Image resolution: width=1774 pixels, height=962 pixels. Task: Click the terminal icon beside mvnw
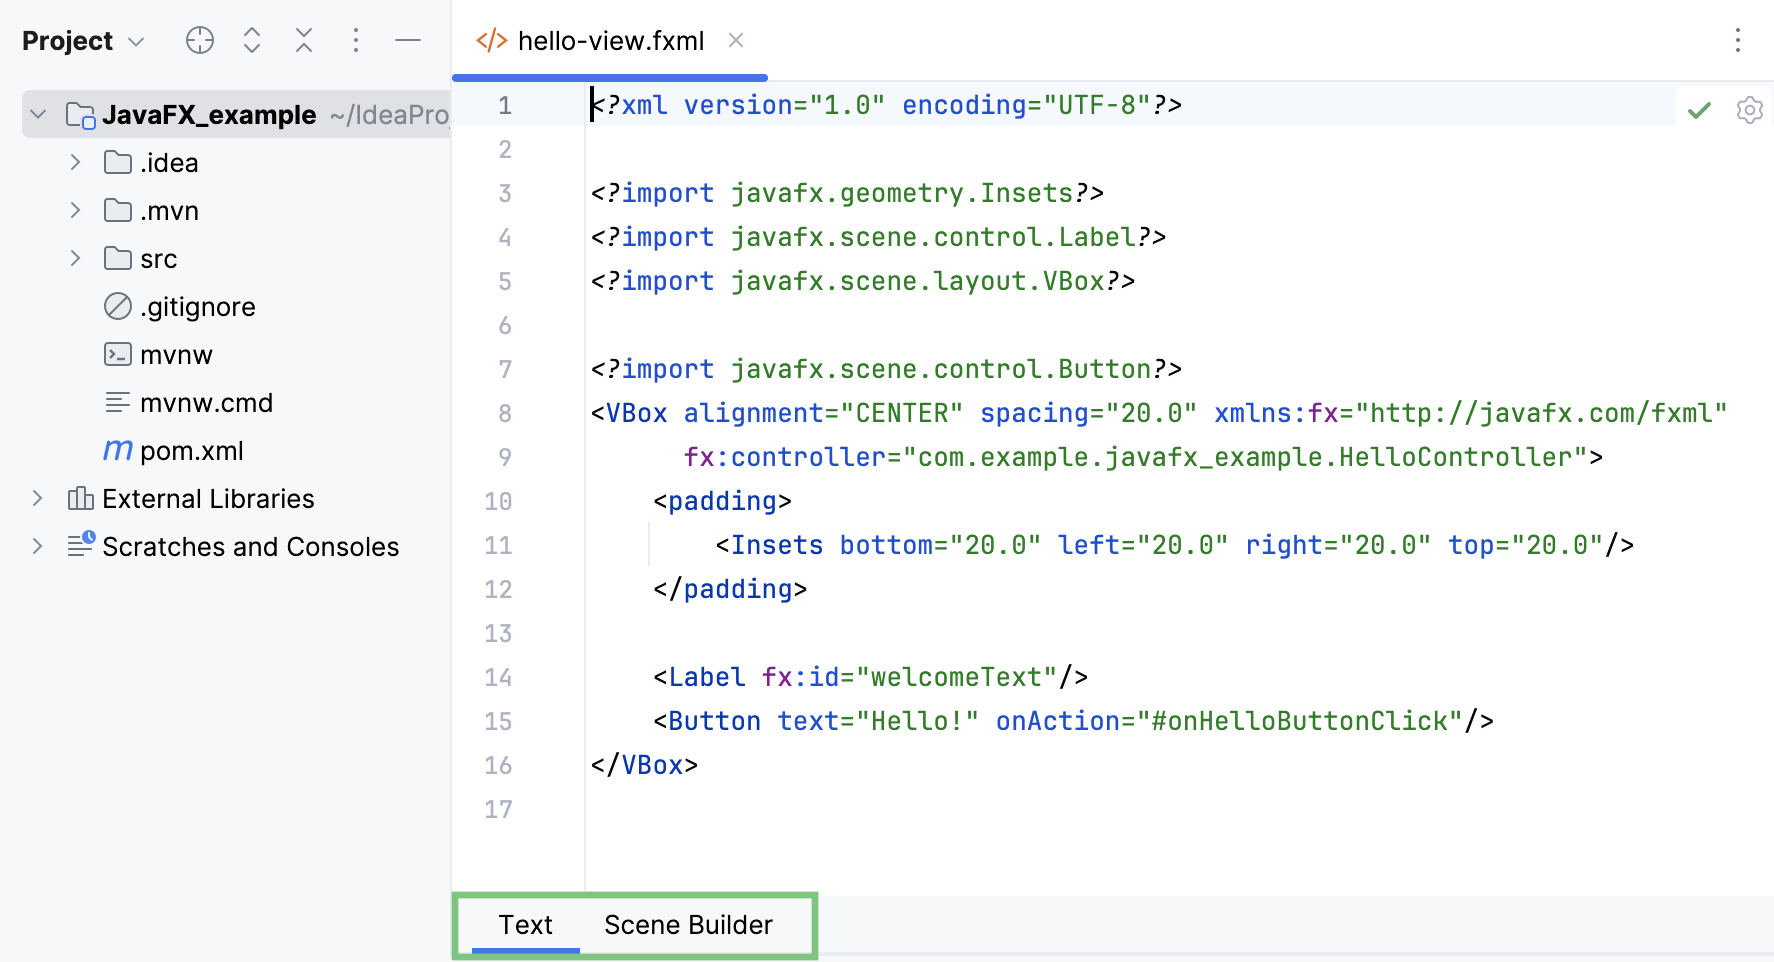point(117,354)
